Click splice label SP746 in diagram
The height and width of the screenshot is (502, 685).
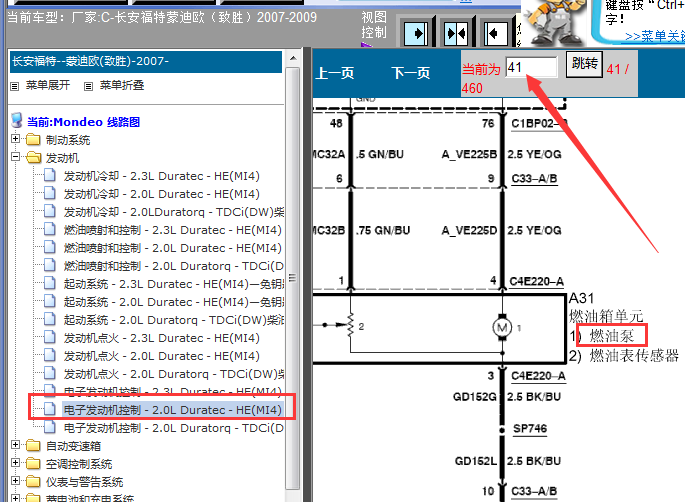point(530,429)
